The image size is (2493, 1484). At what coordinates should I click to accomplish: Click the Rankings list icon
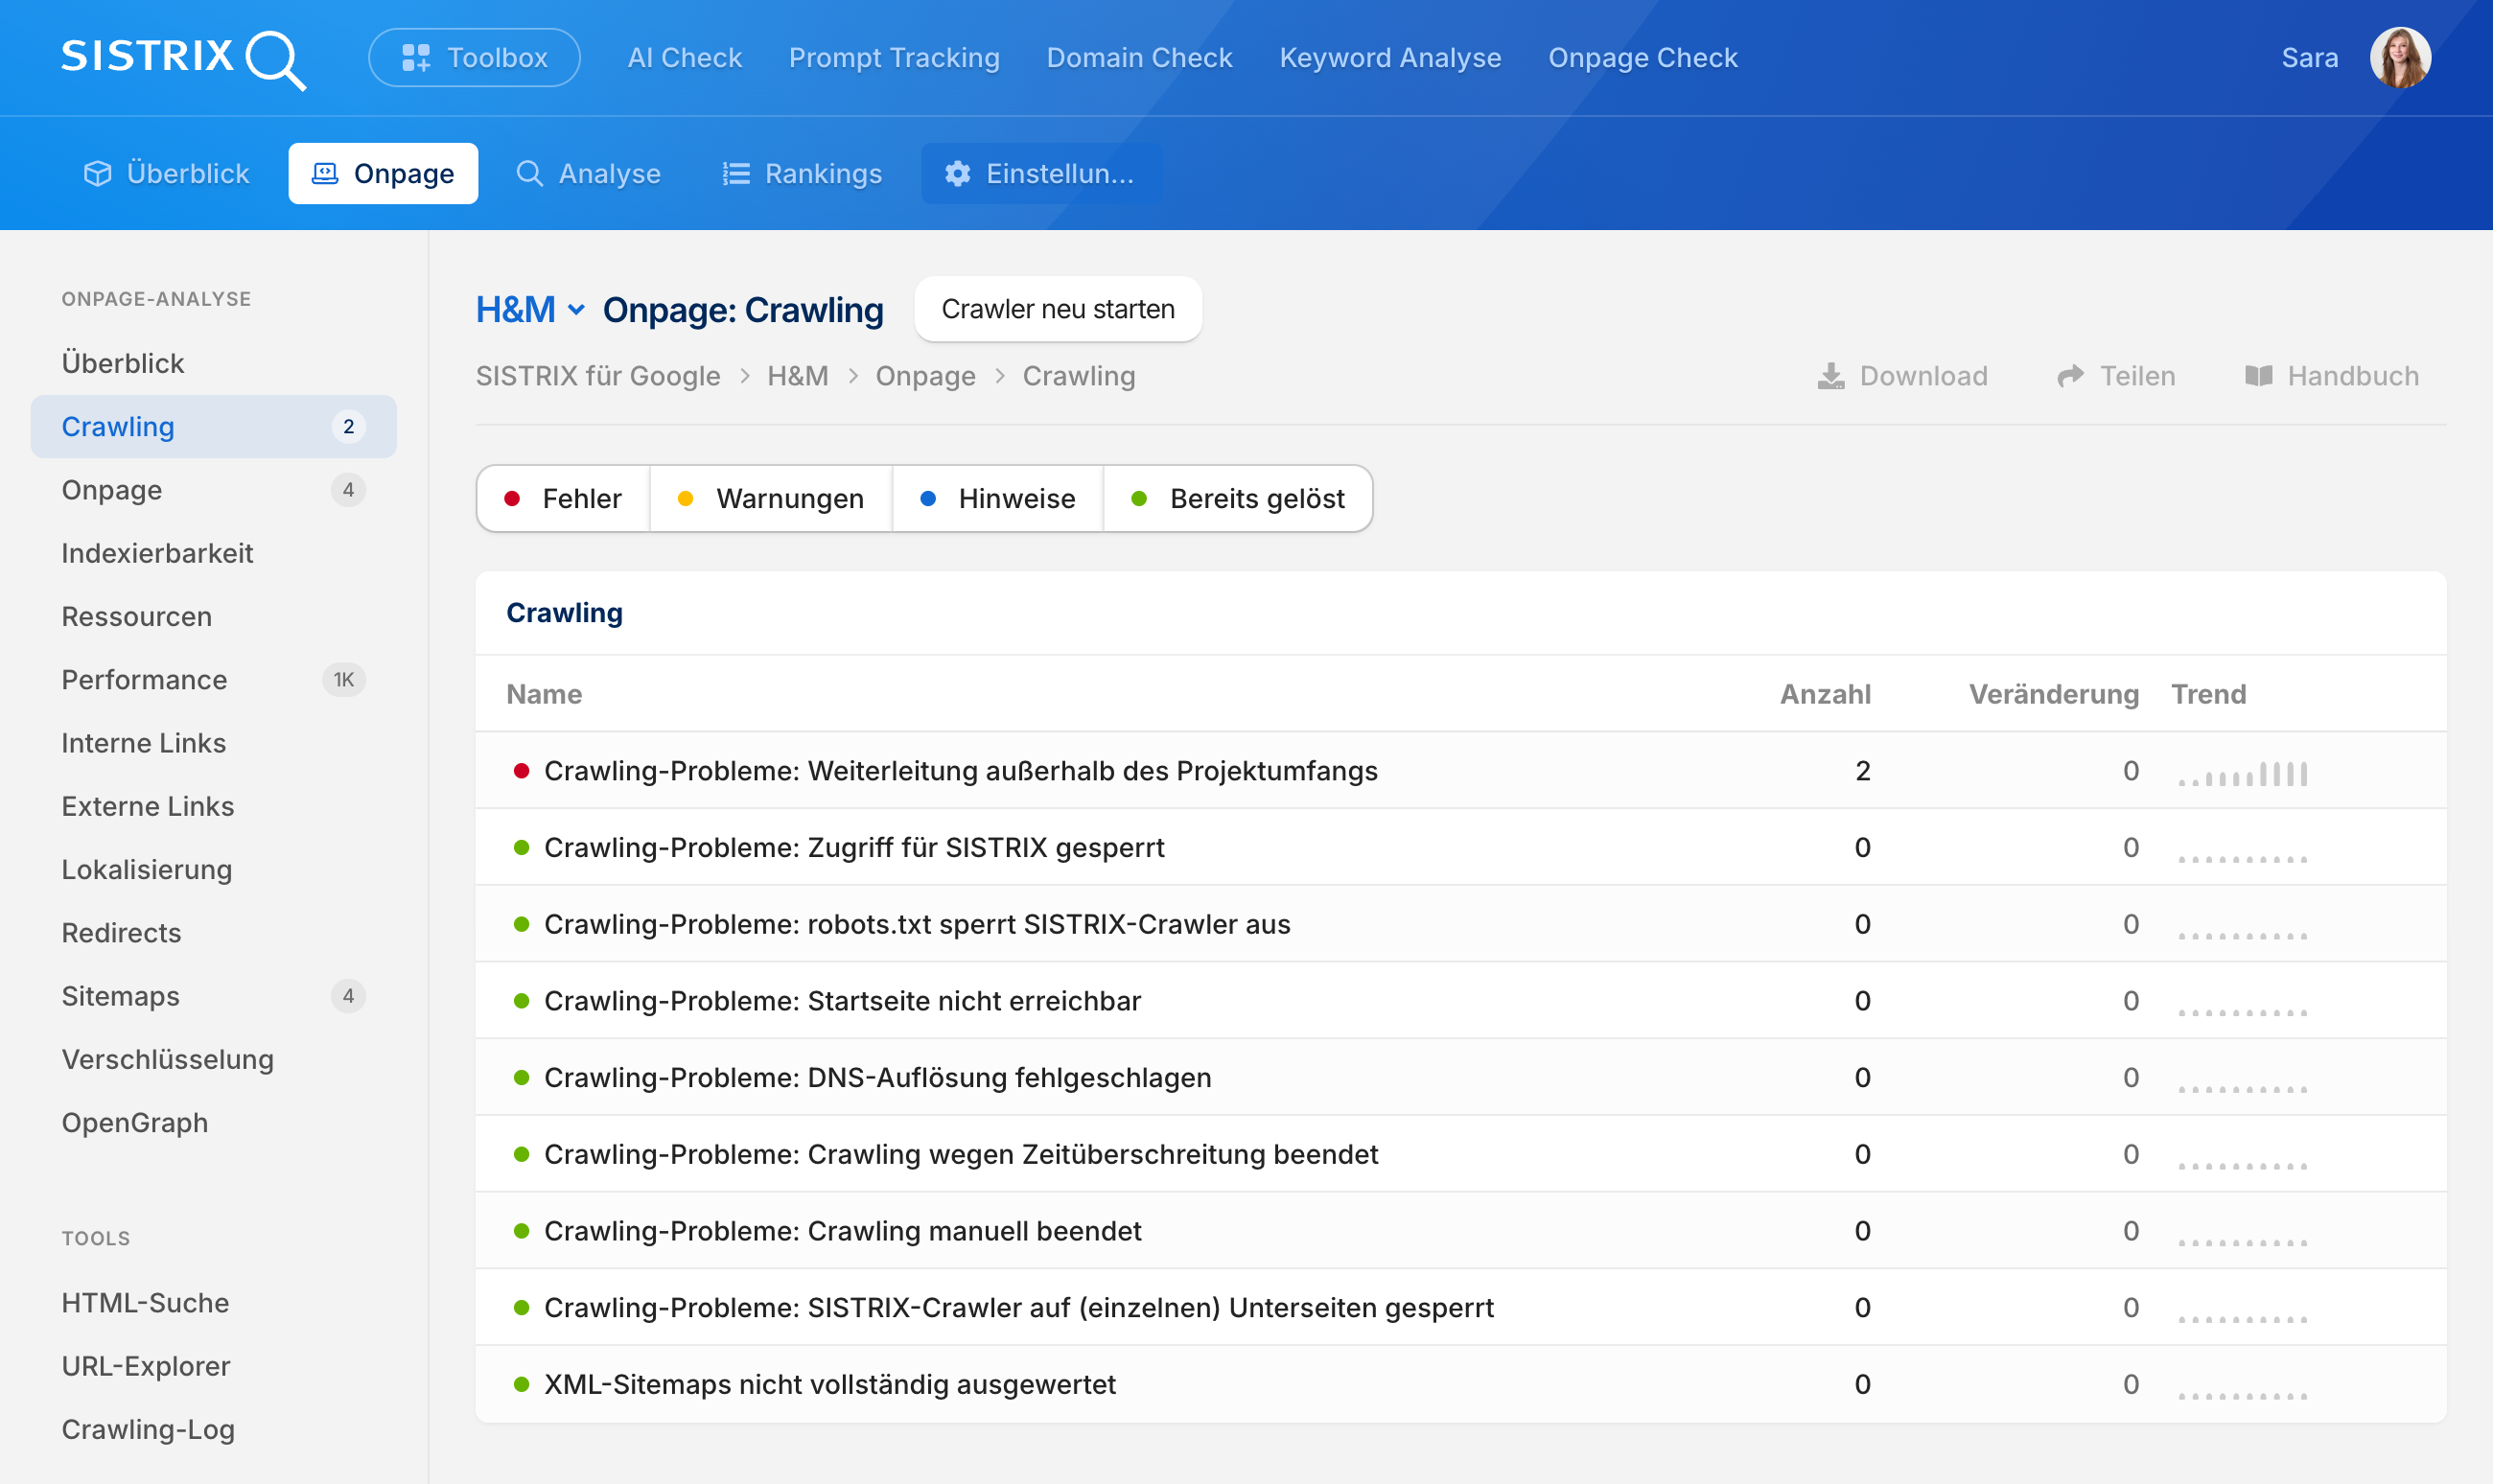736,174
